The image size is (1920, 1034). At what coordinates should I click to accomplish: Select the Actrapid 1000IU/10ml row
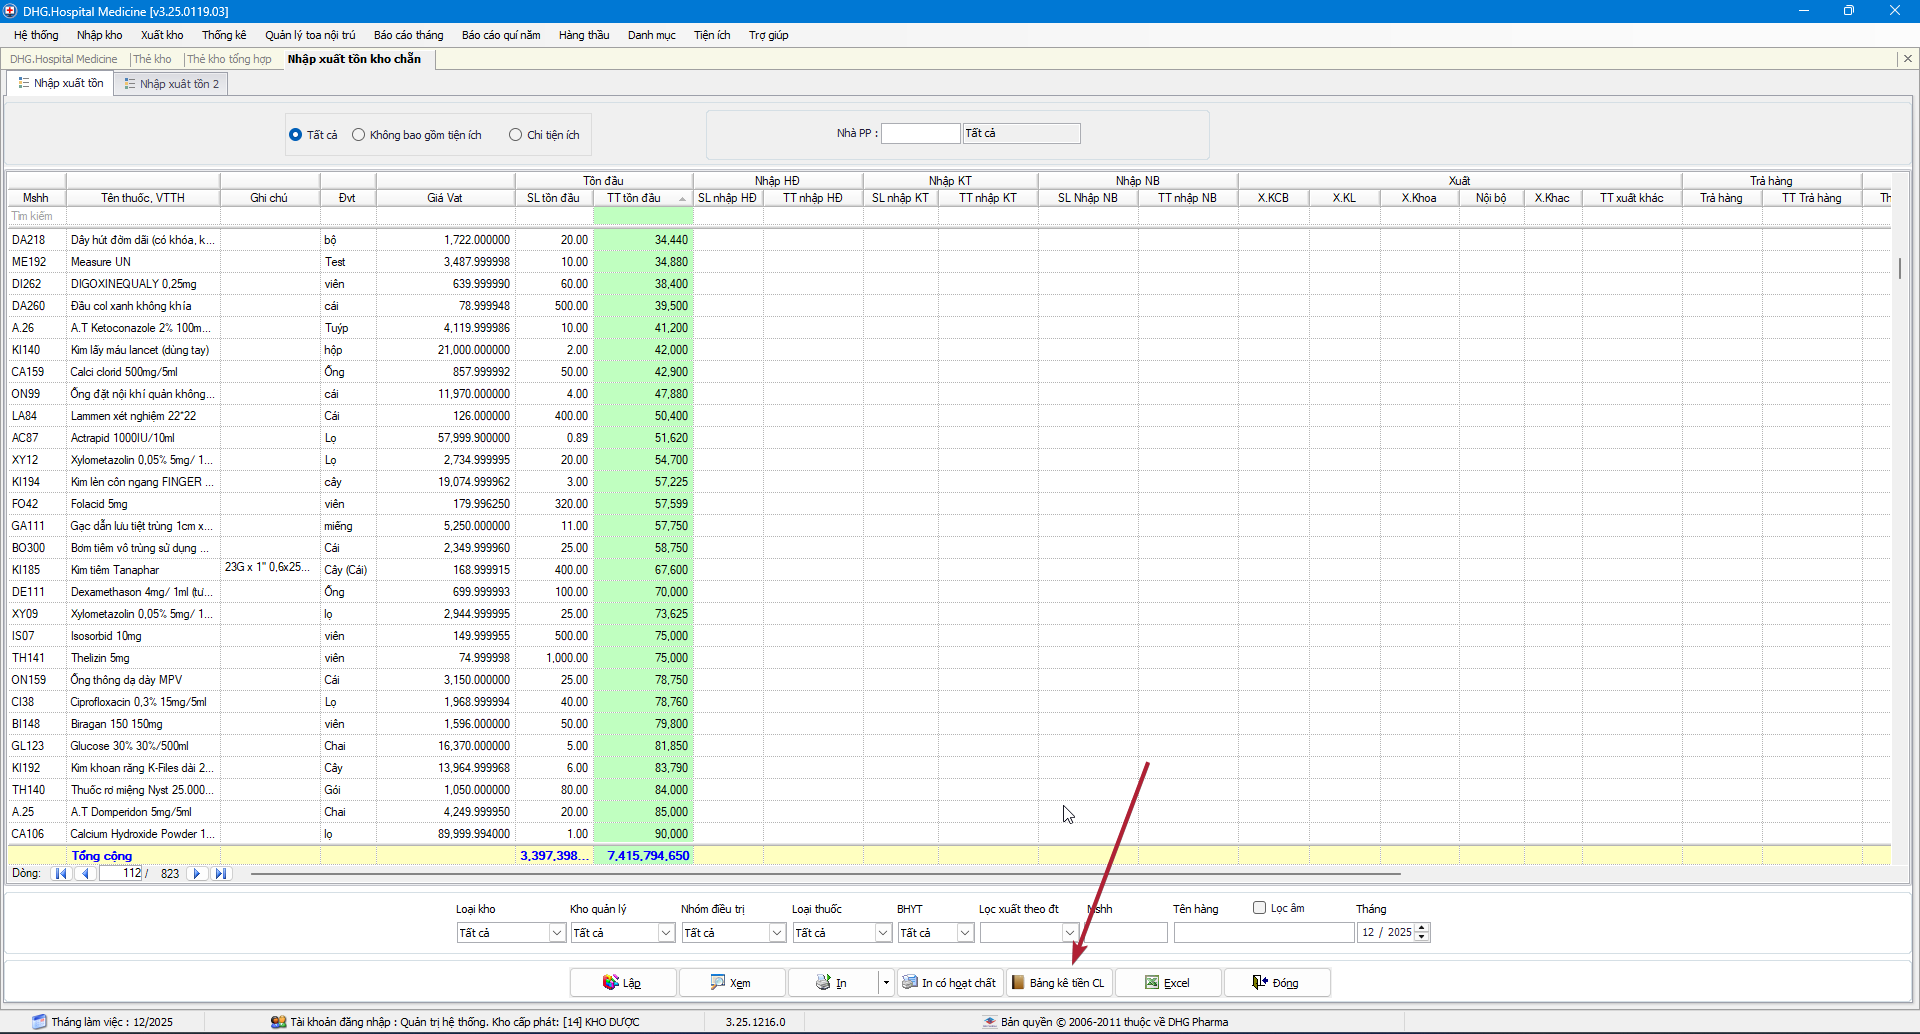coord(949,438)
